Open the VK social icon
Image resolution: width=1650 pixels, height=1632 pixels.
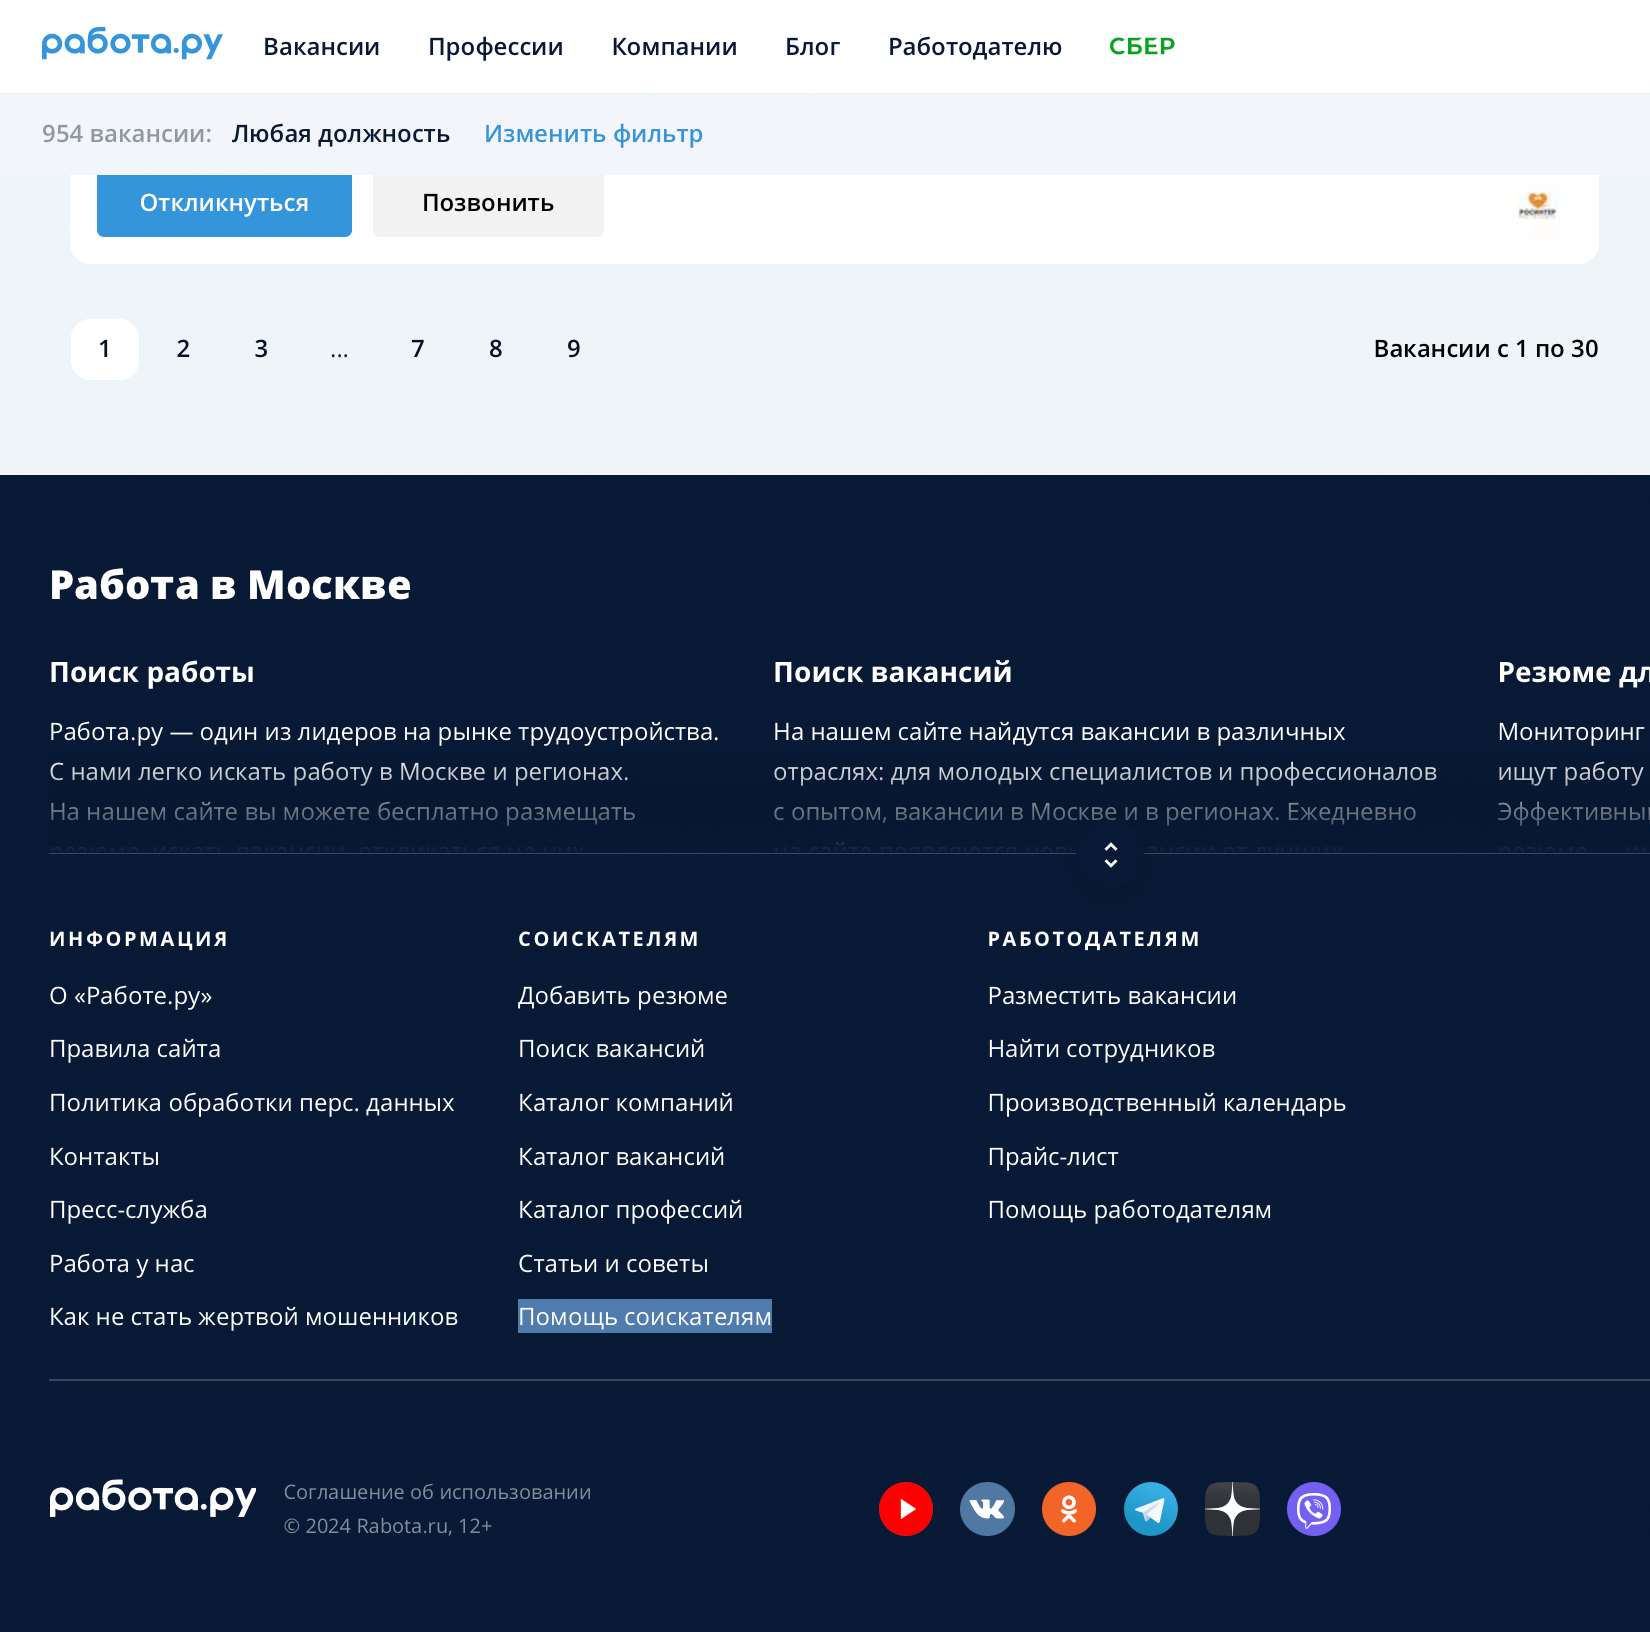[x=987, y=1508]
